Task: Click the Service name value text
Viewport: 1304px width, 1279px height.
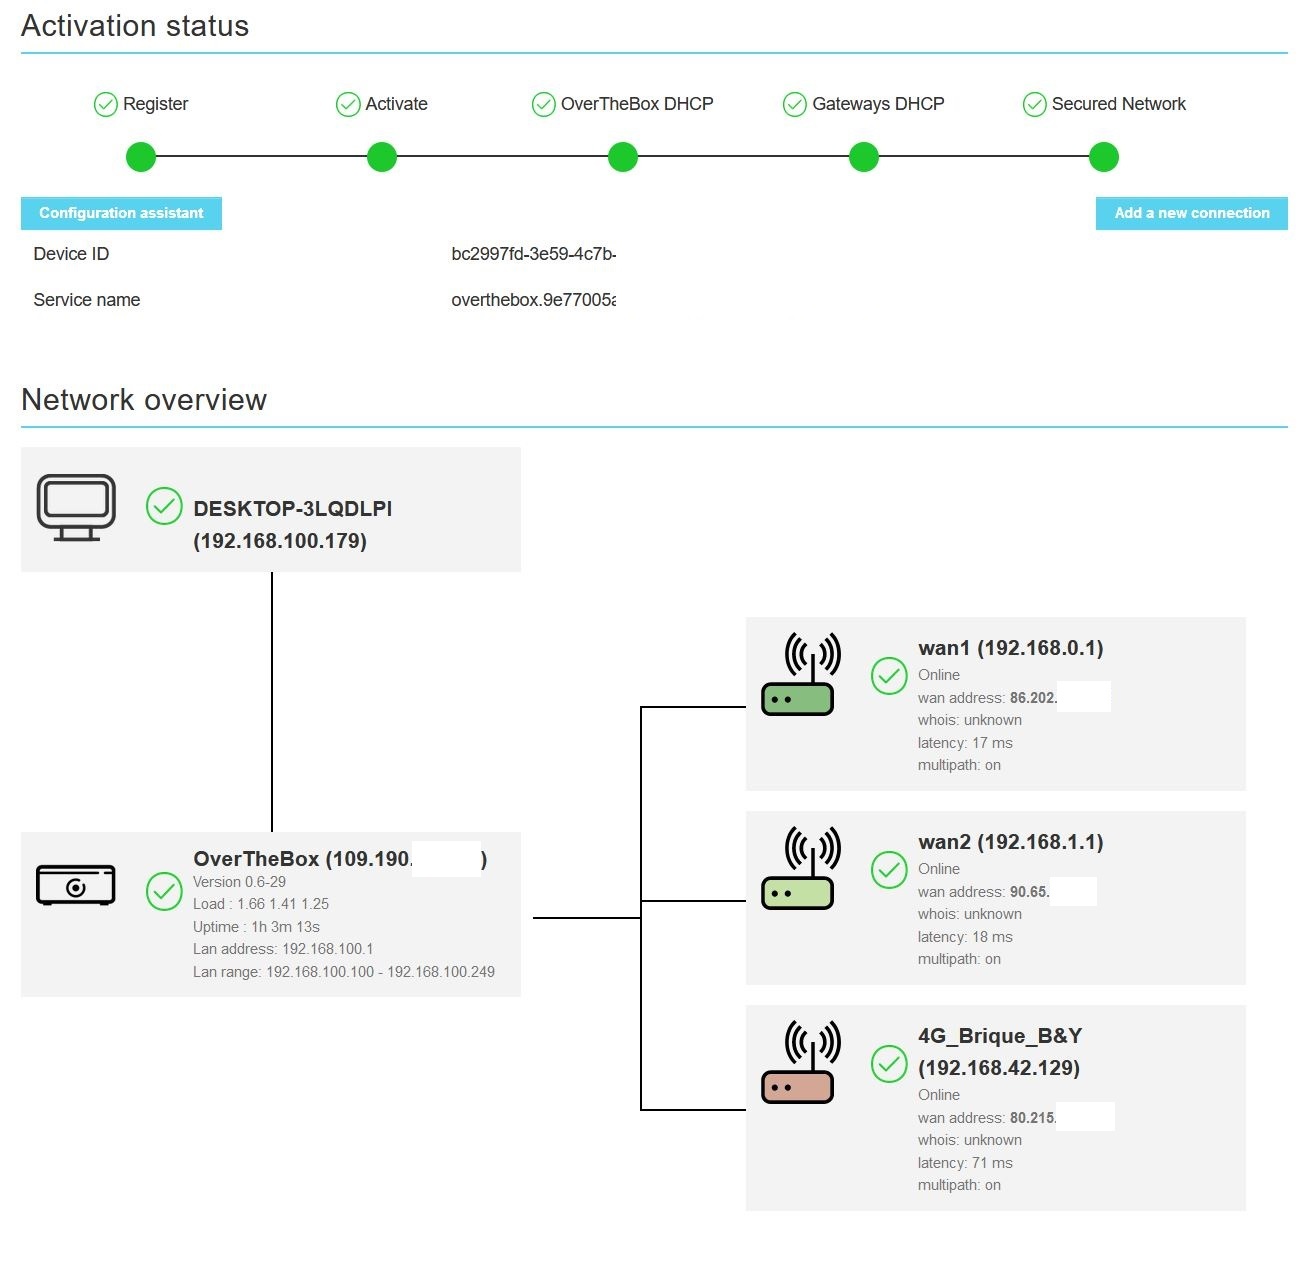Action: click(533, 300)
